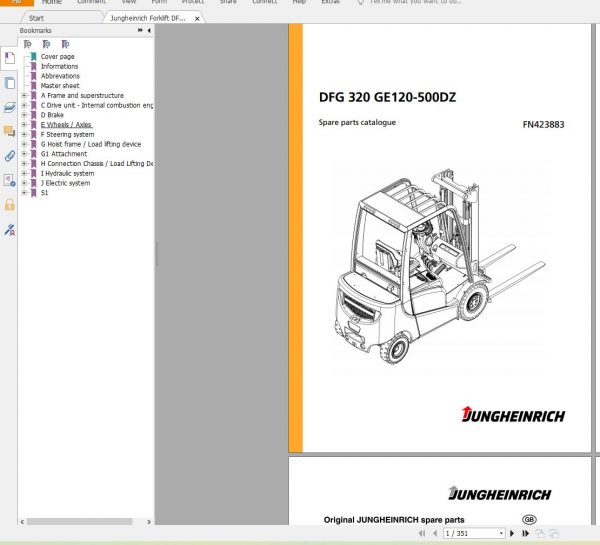The width and height of the screenshot is (600, 545).
Task: Open the Comments panel icon in sidebar
Action: tap(10, 131)
